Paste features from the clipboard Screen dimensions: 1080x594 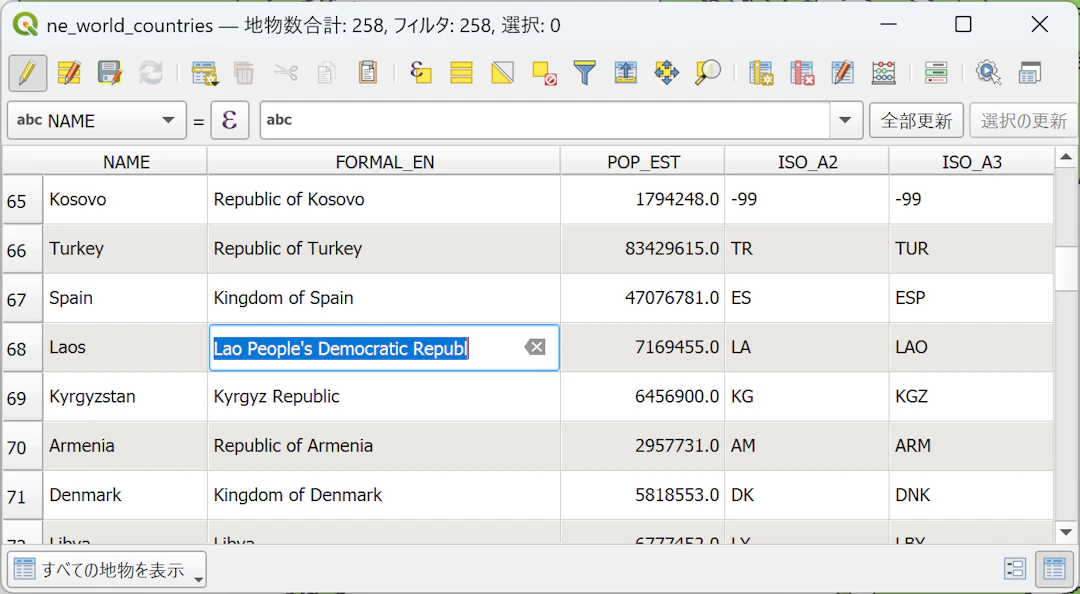pos(368,72)
